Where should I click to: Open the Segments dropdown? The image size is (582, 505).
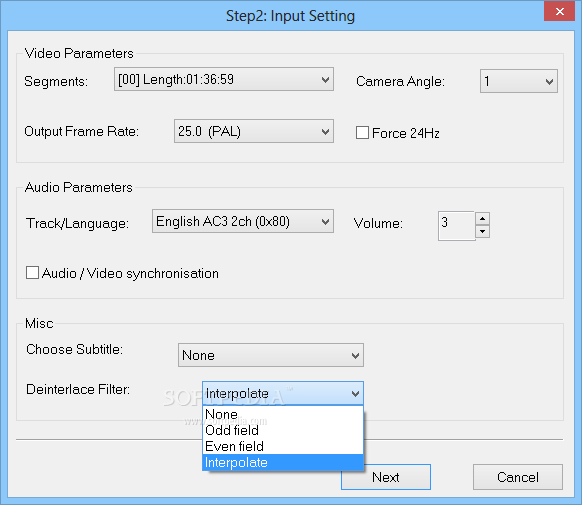pyautogui.click(x=224, y=79)
